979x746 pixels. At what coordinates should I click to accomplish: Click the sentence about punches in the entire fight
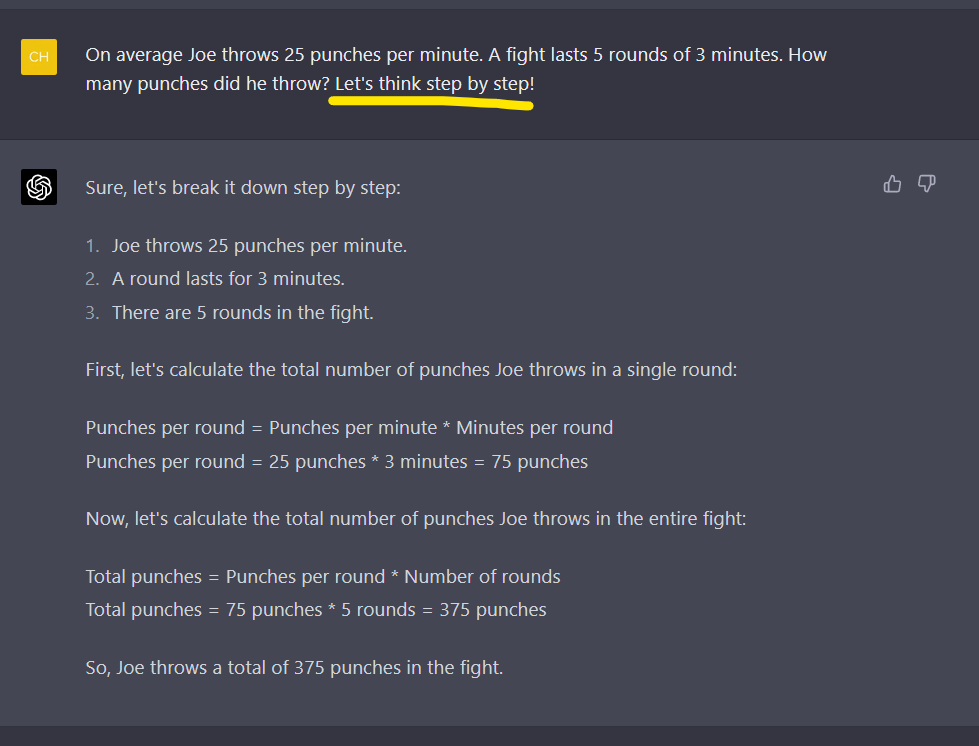tap(416, 519)
